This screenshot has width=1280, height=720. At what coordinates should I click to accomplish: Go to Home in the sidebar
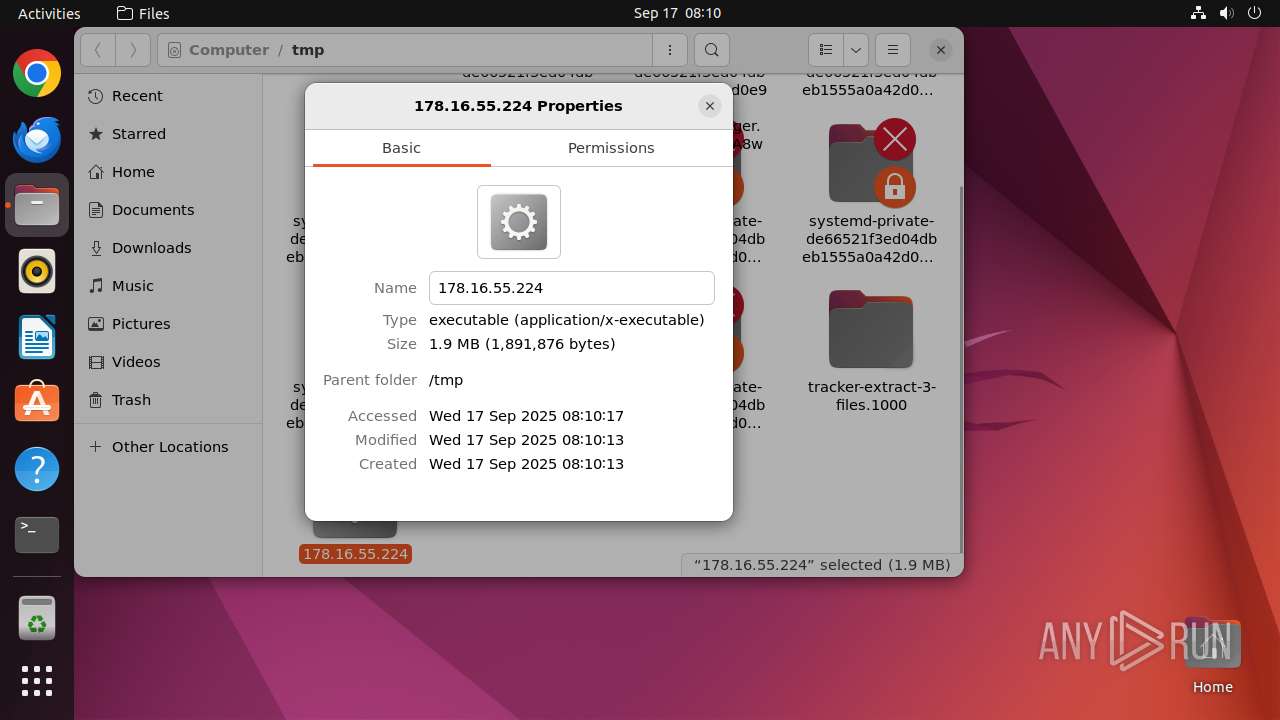tap(168, 172)
